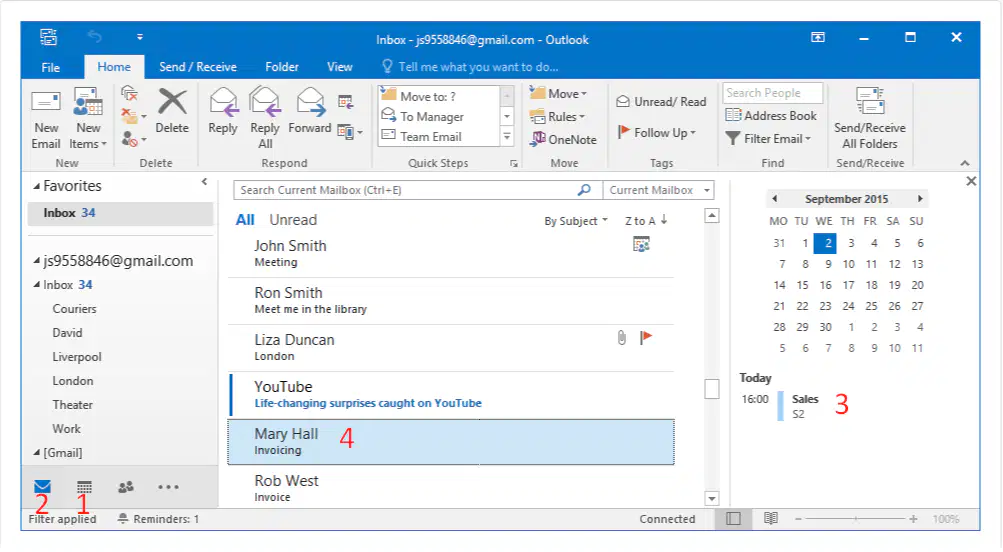The height and width of the screenshot is (552, 1003).
Task: Open Ribbon Display Options
Action: [817, 38]
